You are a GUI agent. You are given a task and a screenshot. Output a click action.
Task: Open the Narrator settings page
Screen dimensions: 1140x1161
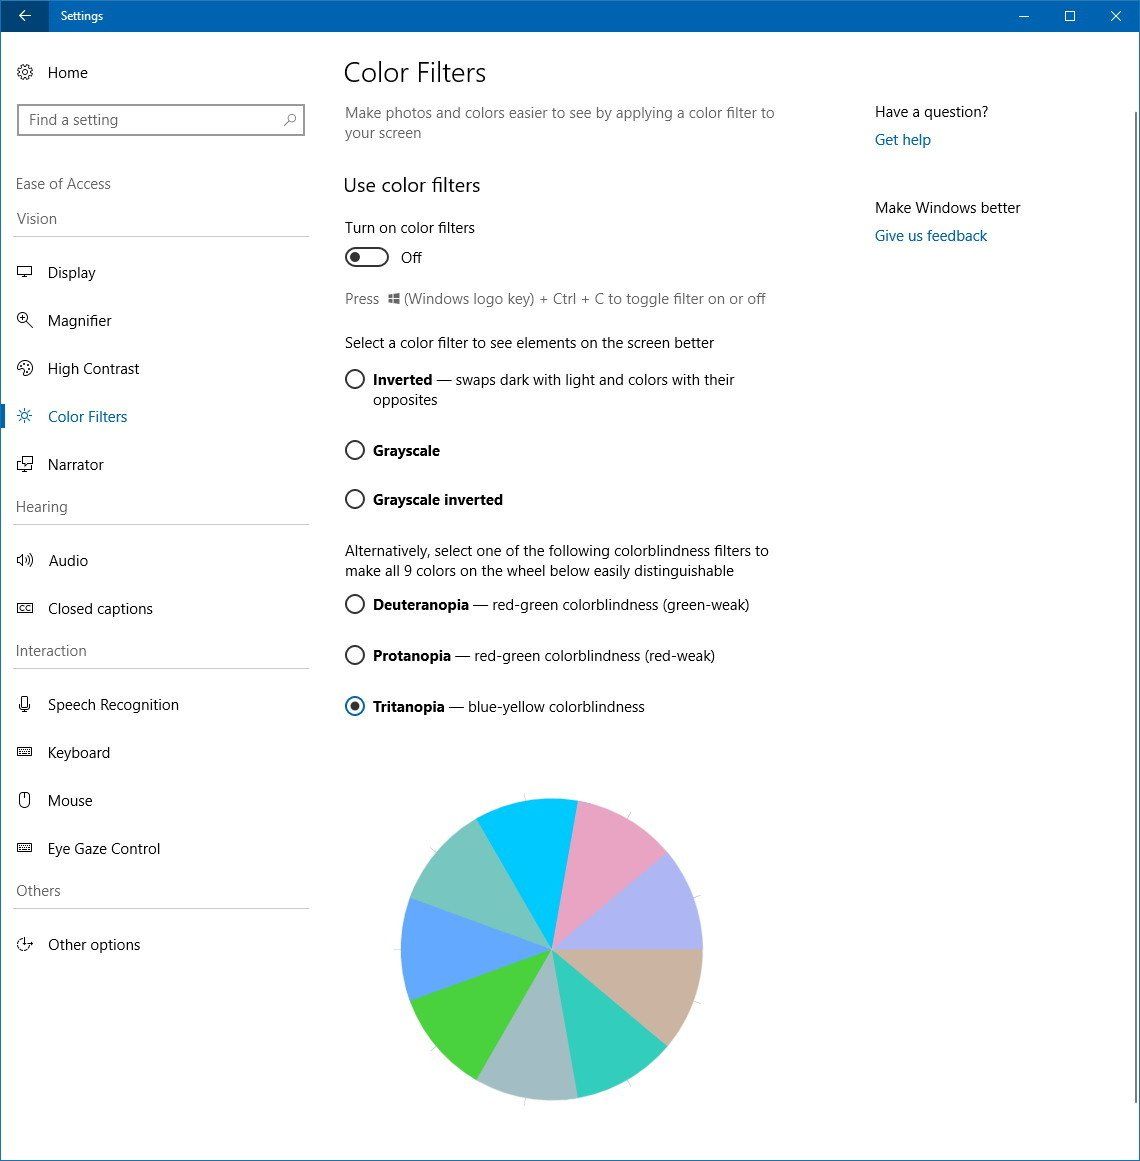click(75, 464)
